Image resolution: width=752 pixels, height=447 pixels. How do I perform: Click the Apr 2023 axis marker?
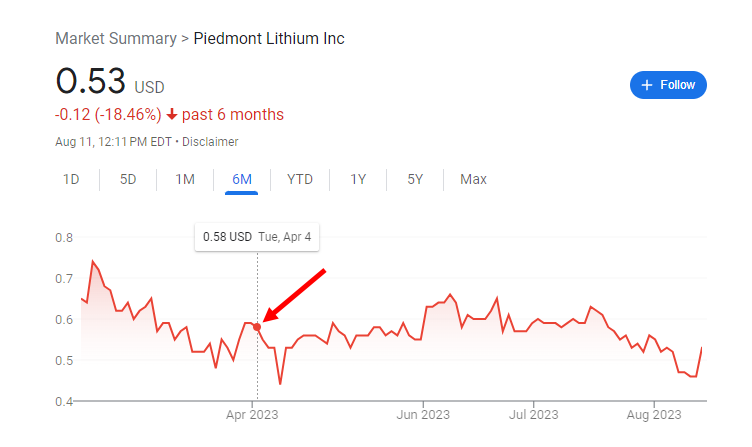pyautogui.click(x=252, y=414)
